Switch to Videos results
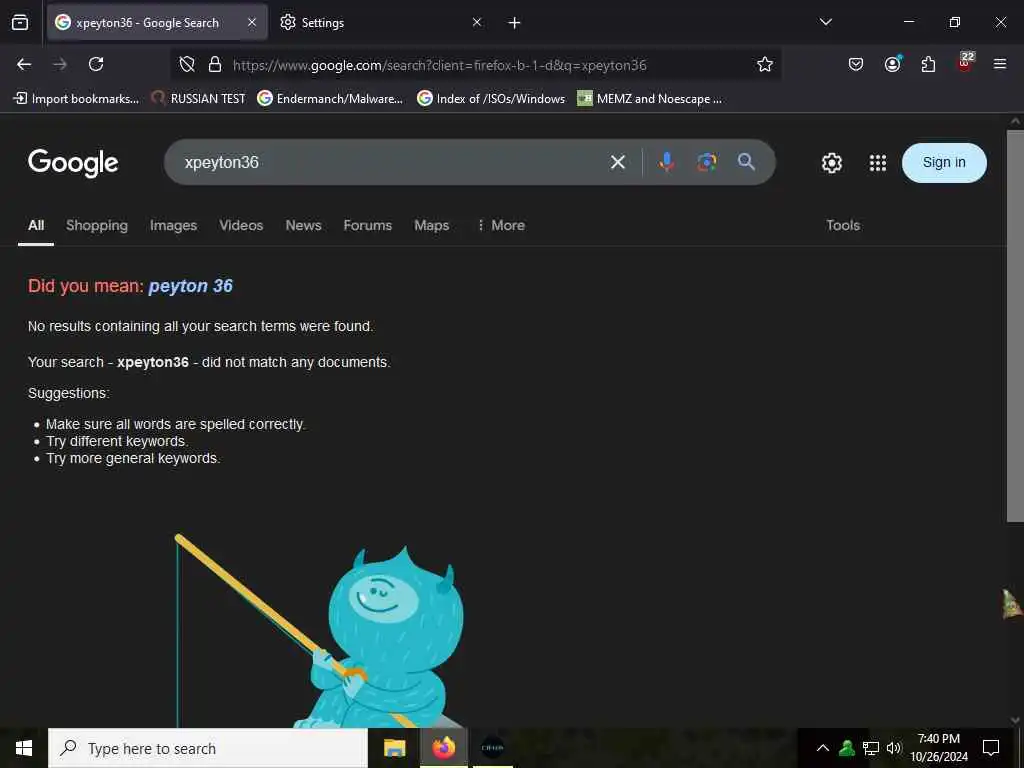Viewport: 1024px width, 768px height. pyautogui.click(x=241, y=225)
